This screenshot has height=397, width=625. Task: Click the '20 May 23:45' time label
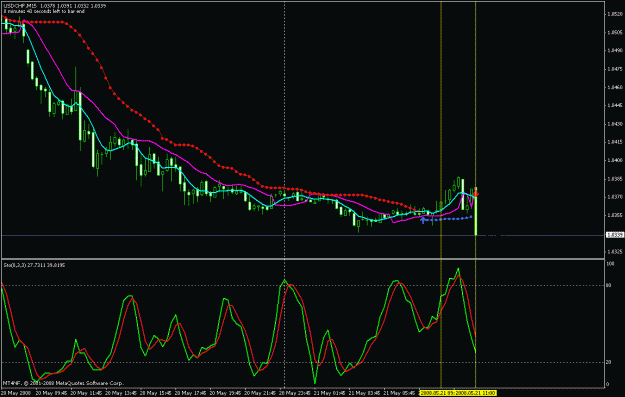click(x=294, y=393)
